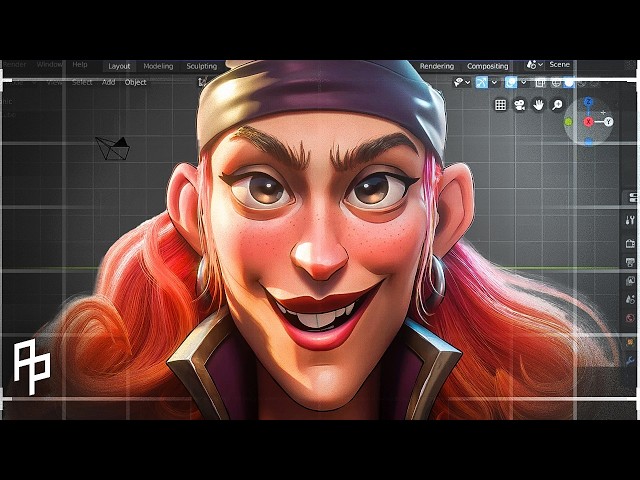Open the View Layer properties icon

630,281
